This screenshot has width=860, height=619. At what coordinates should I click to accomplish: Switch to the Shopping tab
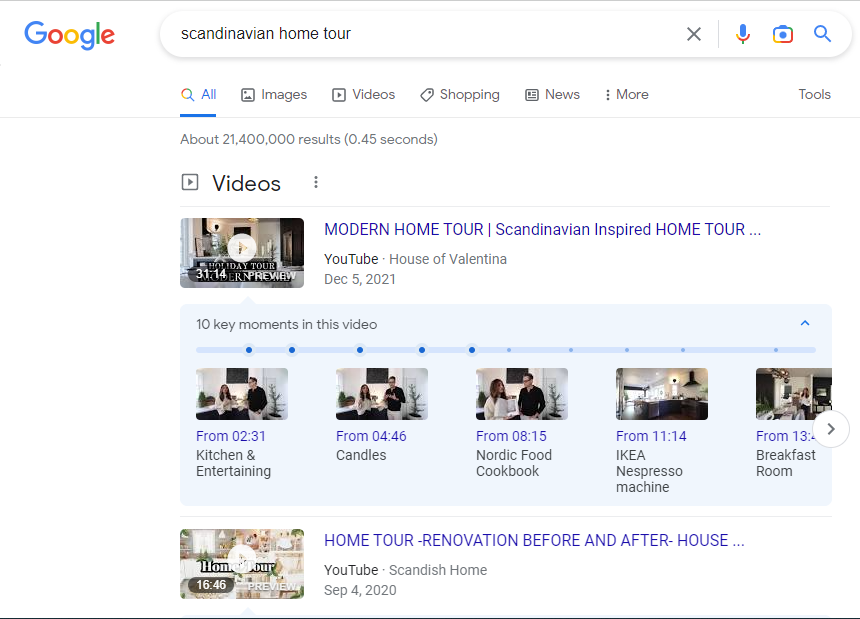[460, 94]
